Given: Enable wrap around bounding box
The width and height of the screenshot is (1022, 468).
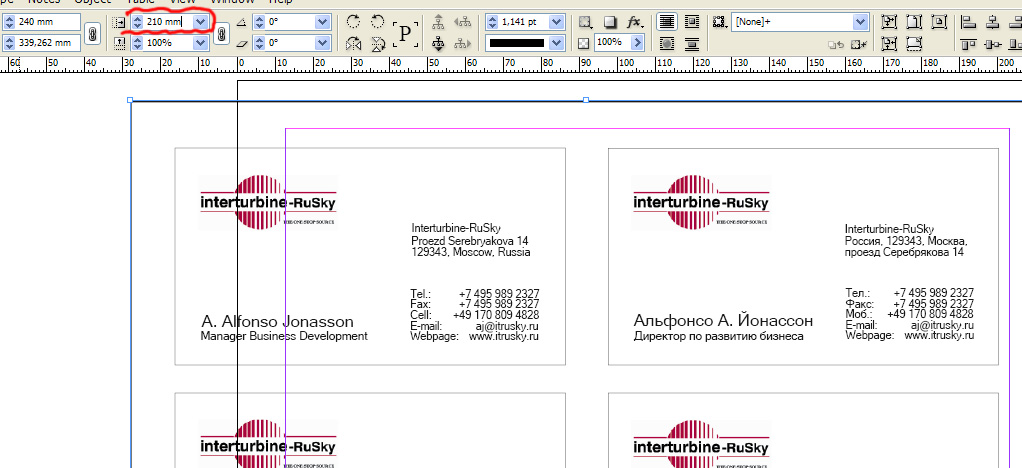Looking at the screenshot, I should point(692,22).
